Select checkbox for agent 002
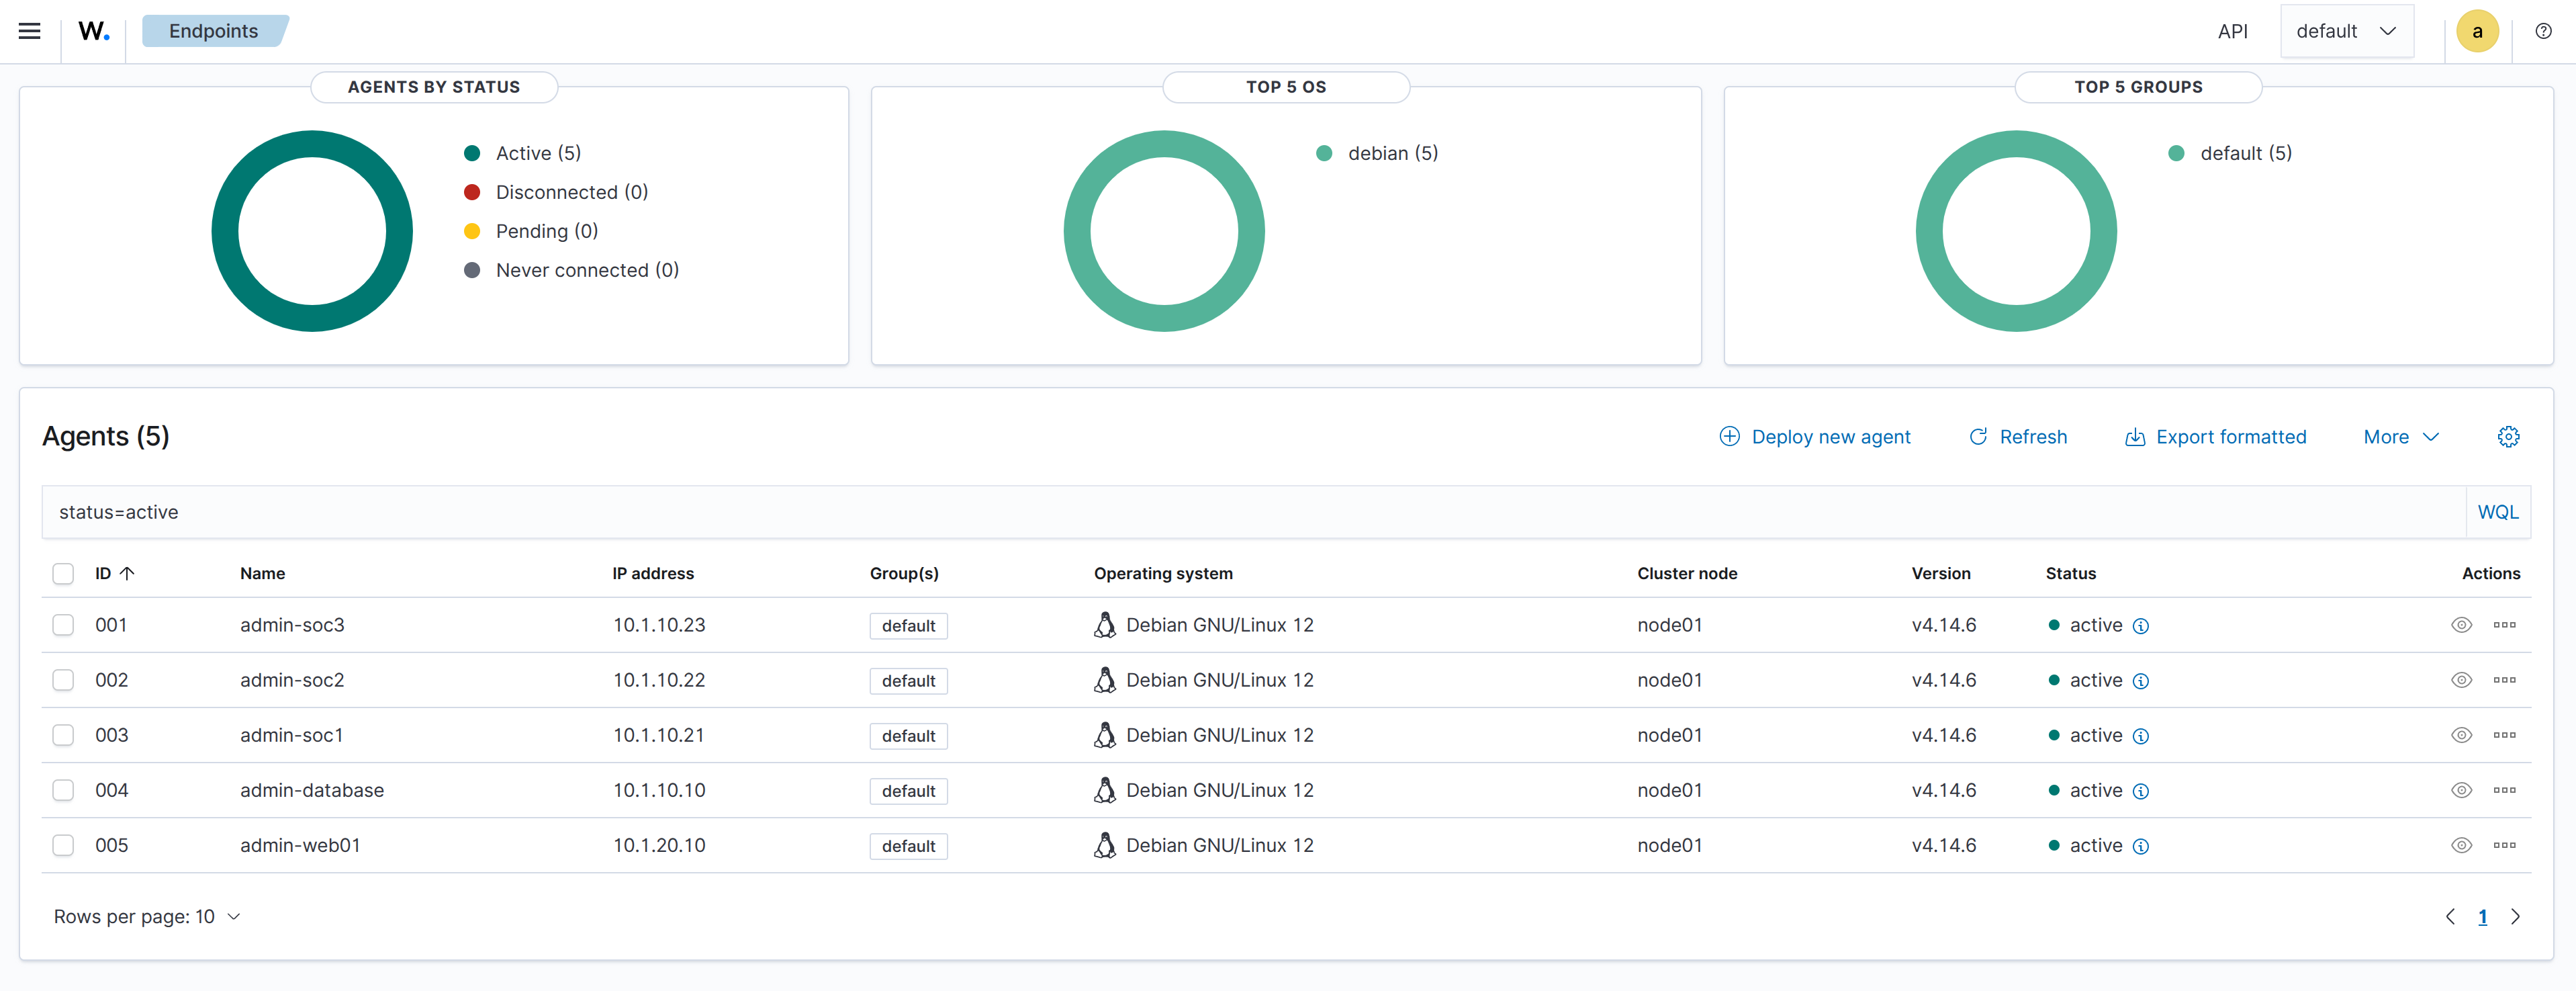The width and height of the screenshot is (2576, 991). click(x=63, y=680)
